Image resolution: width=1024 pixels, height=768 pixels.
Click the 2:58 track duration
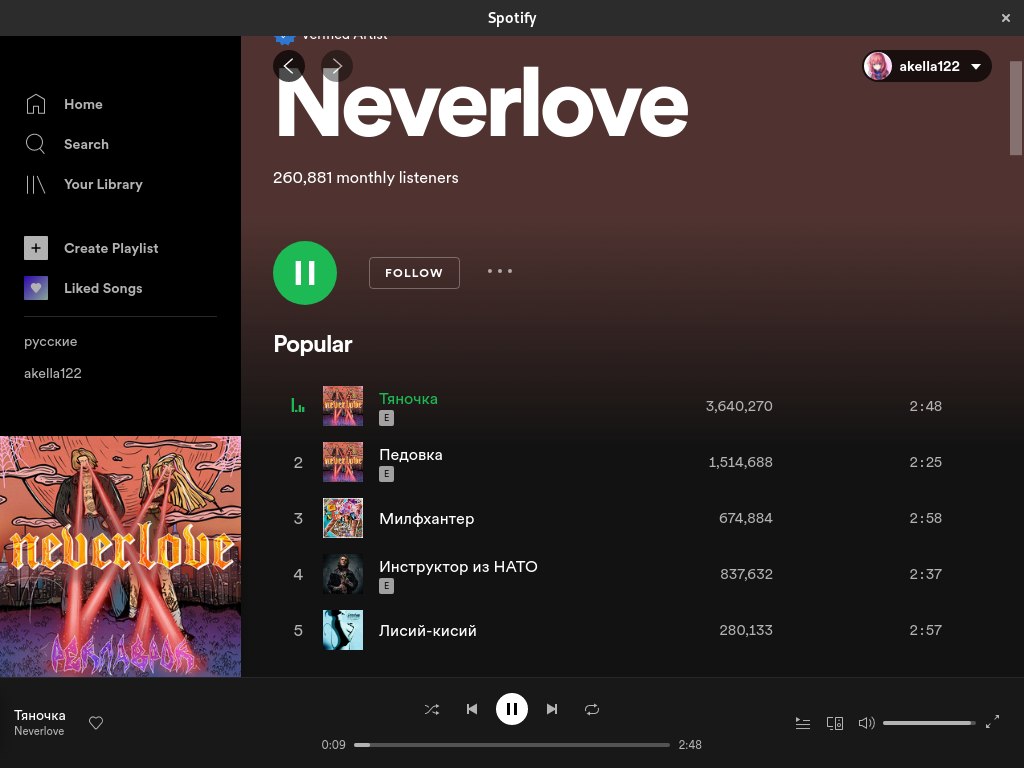point(925,519)
